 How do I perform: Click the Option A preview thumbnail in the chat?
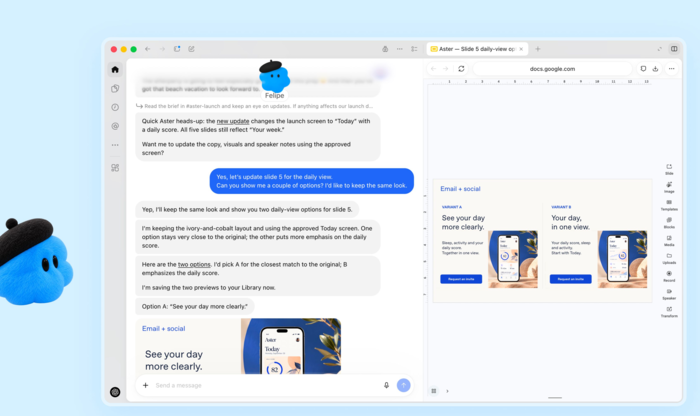point(238,346)
